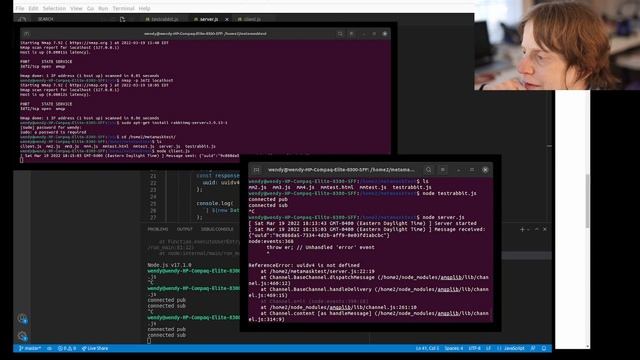640x360 pixels.
Task: Click the SEARCH sidebar title
Action: (45, 19)
